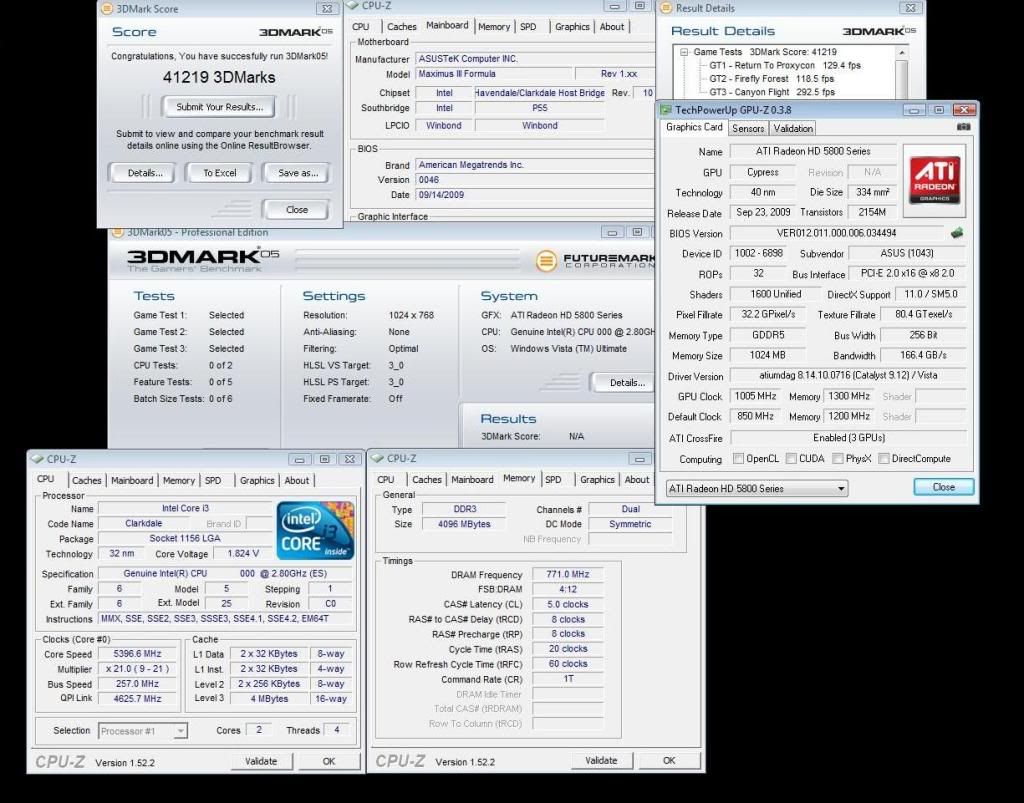The height and width of the screenshot is (803, 1024).
Task: Click the title icon of the CPU-Z Mainboard window
Action: click(x=353, y=6)
